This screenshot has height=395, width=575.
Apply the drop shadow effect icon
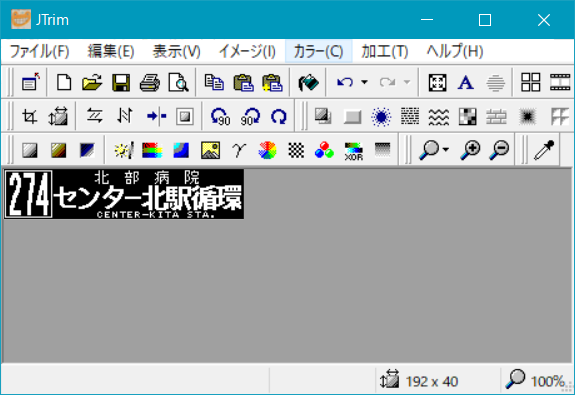pos(323,117)
